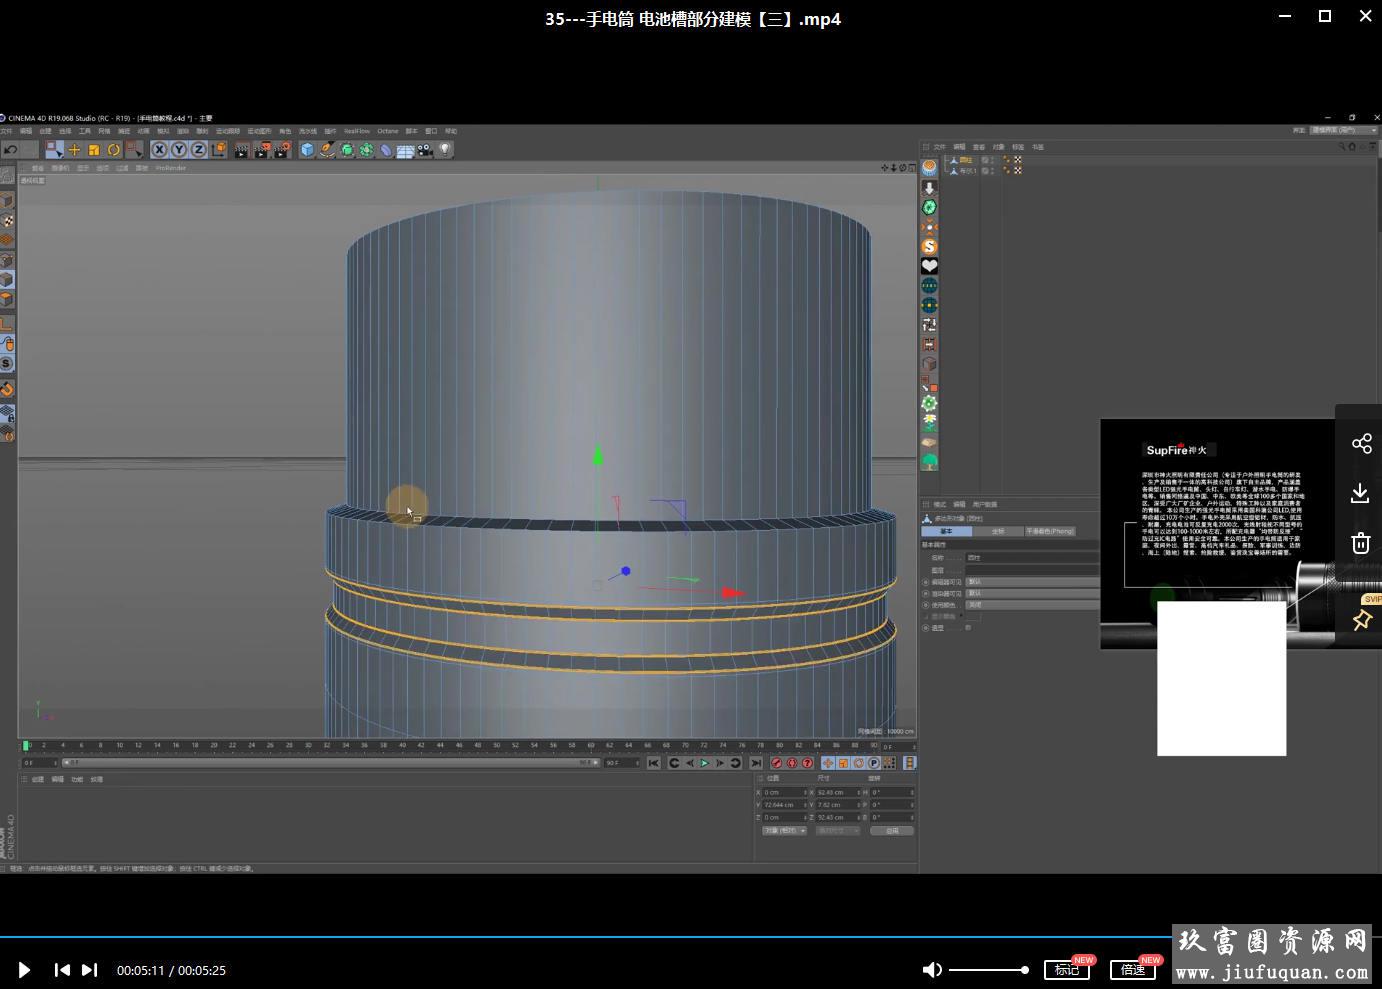Mute the video player volume
The width and height of the screenshot is (1382, 989).
click(932, 970)
